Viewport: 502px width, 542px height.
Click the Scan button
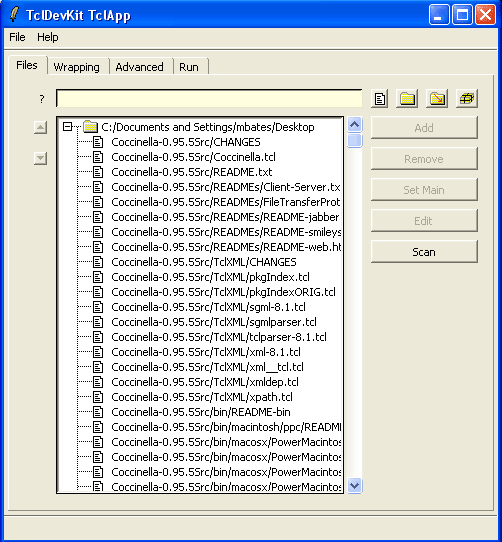(424, 252)
